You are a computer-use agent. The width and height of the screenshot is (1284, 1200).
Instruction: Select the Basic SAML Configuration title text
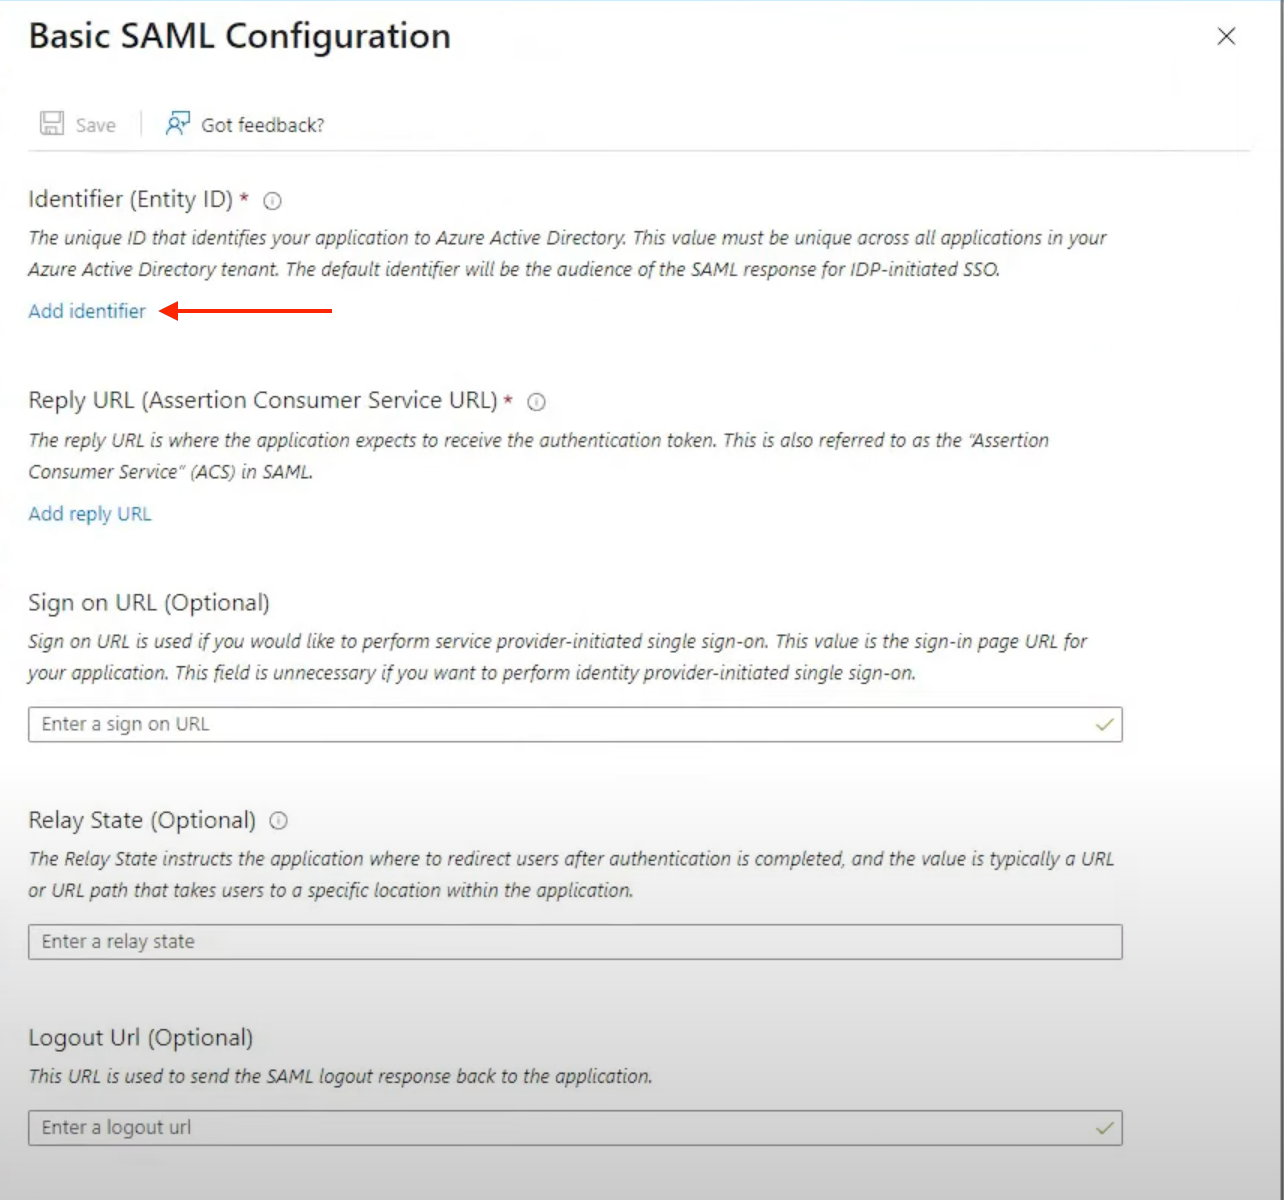[239, 36]
